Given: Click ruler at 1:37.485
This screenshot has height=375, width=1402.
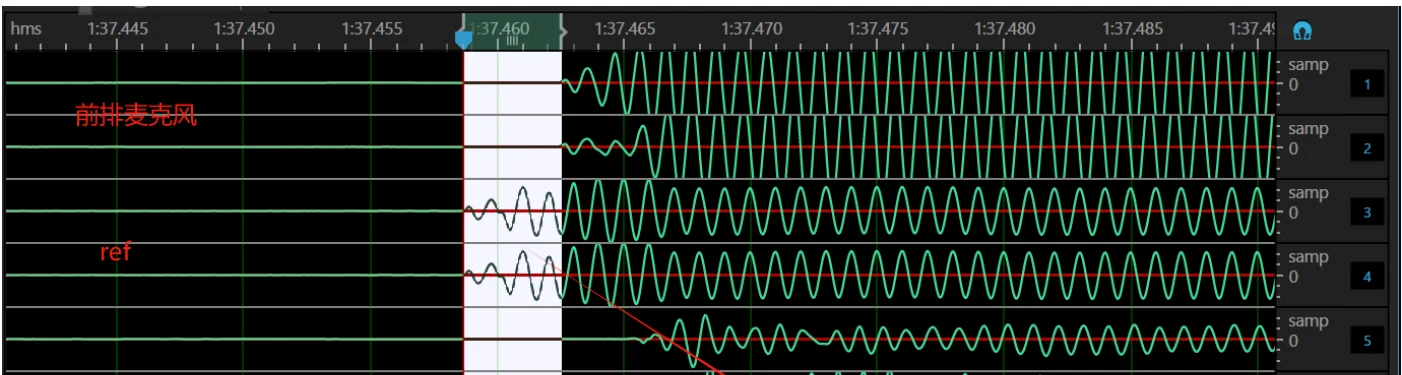Looking at the screenshot, I should point(1132,29).
